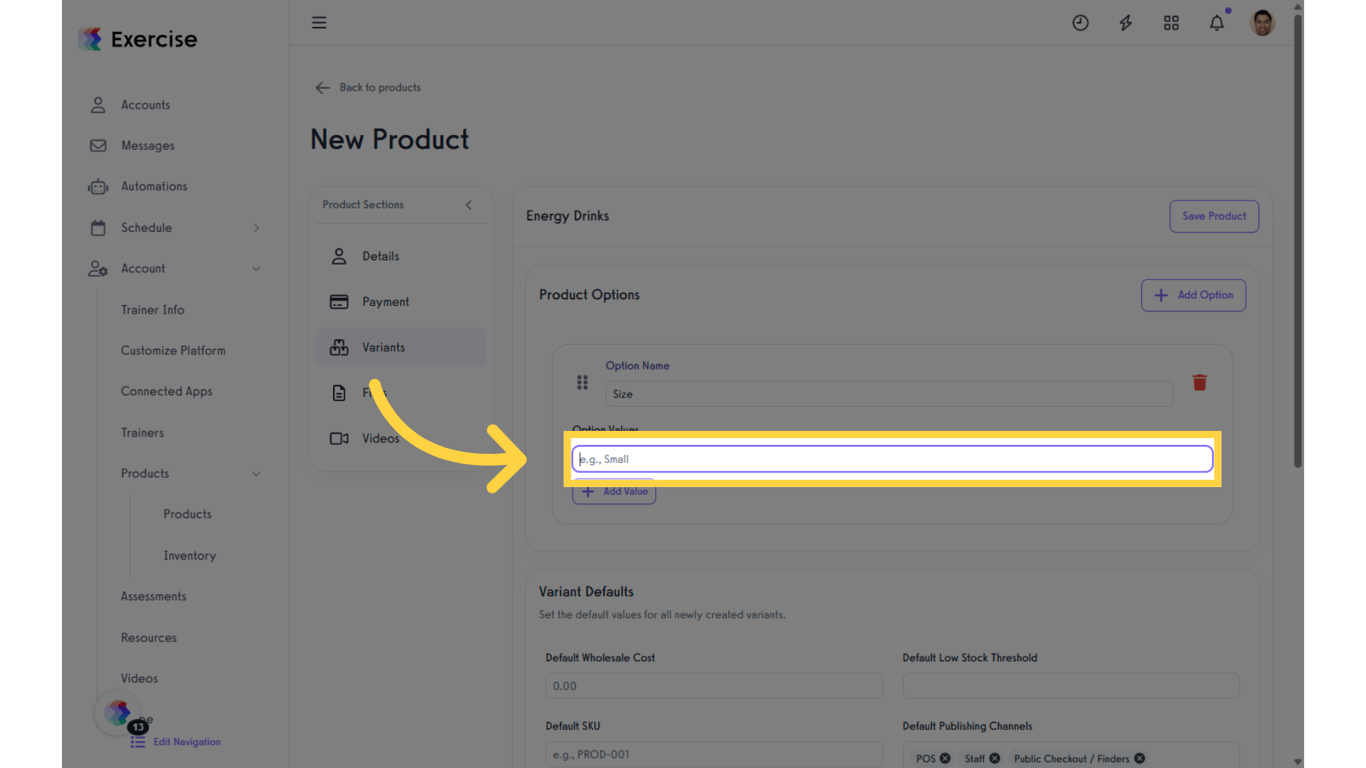Viewport: 1366px width, 768px height.
Task: Select Inventory under Products
Action: 189,555
